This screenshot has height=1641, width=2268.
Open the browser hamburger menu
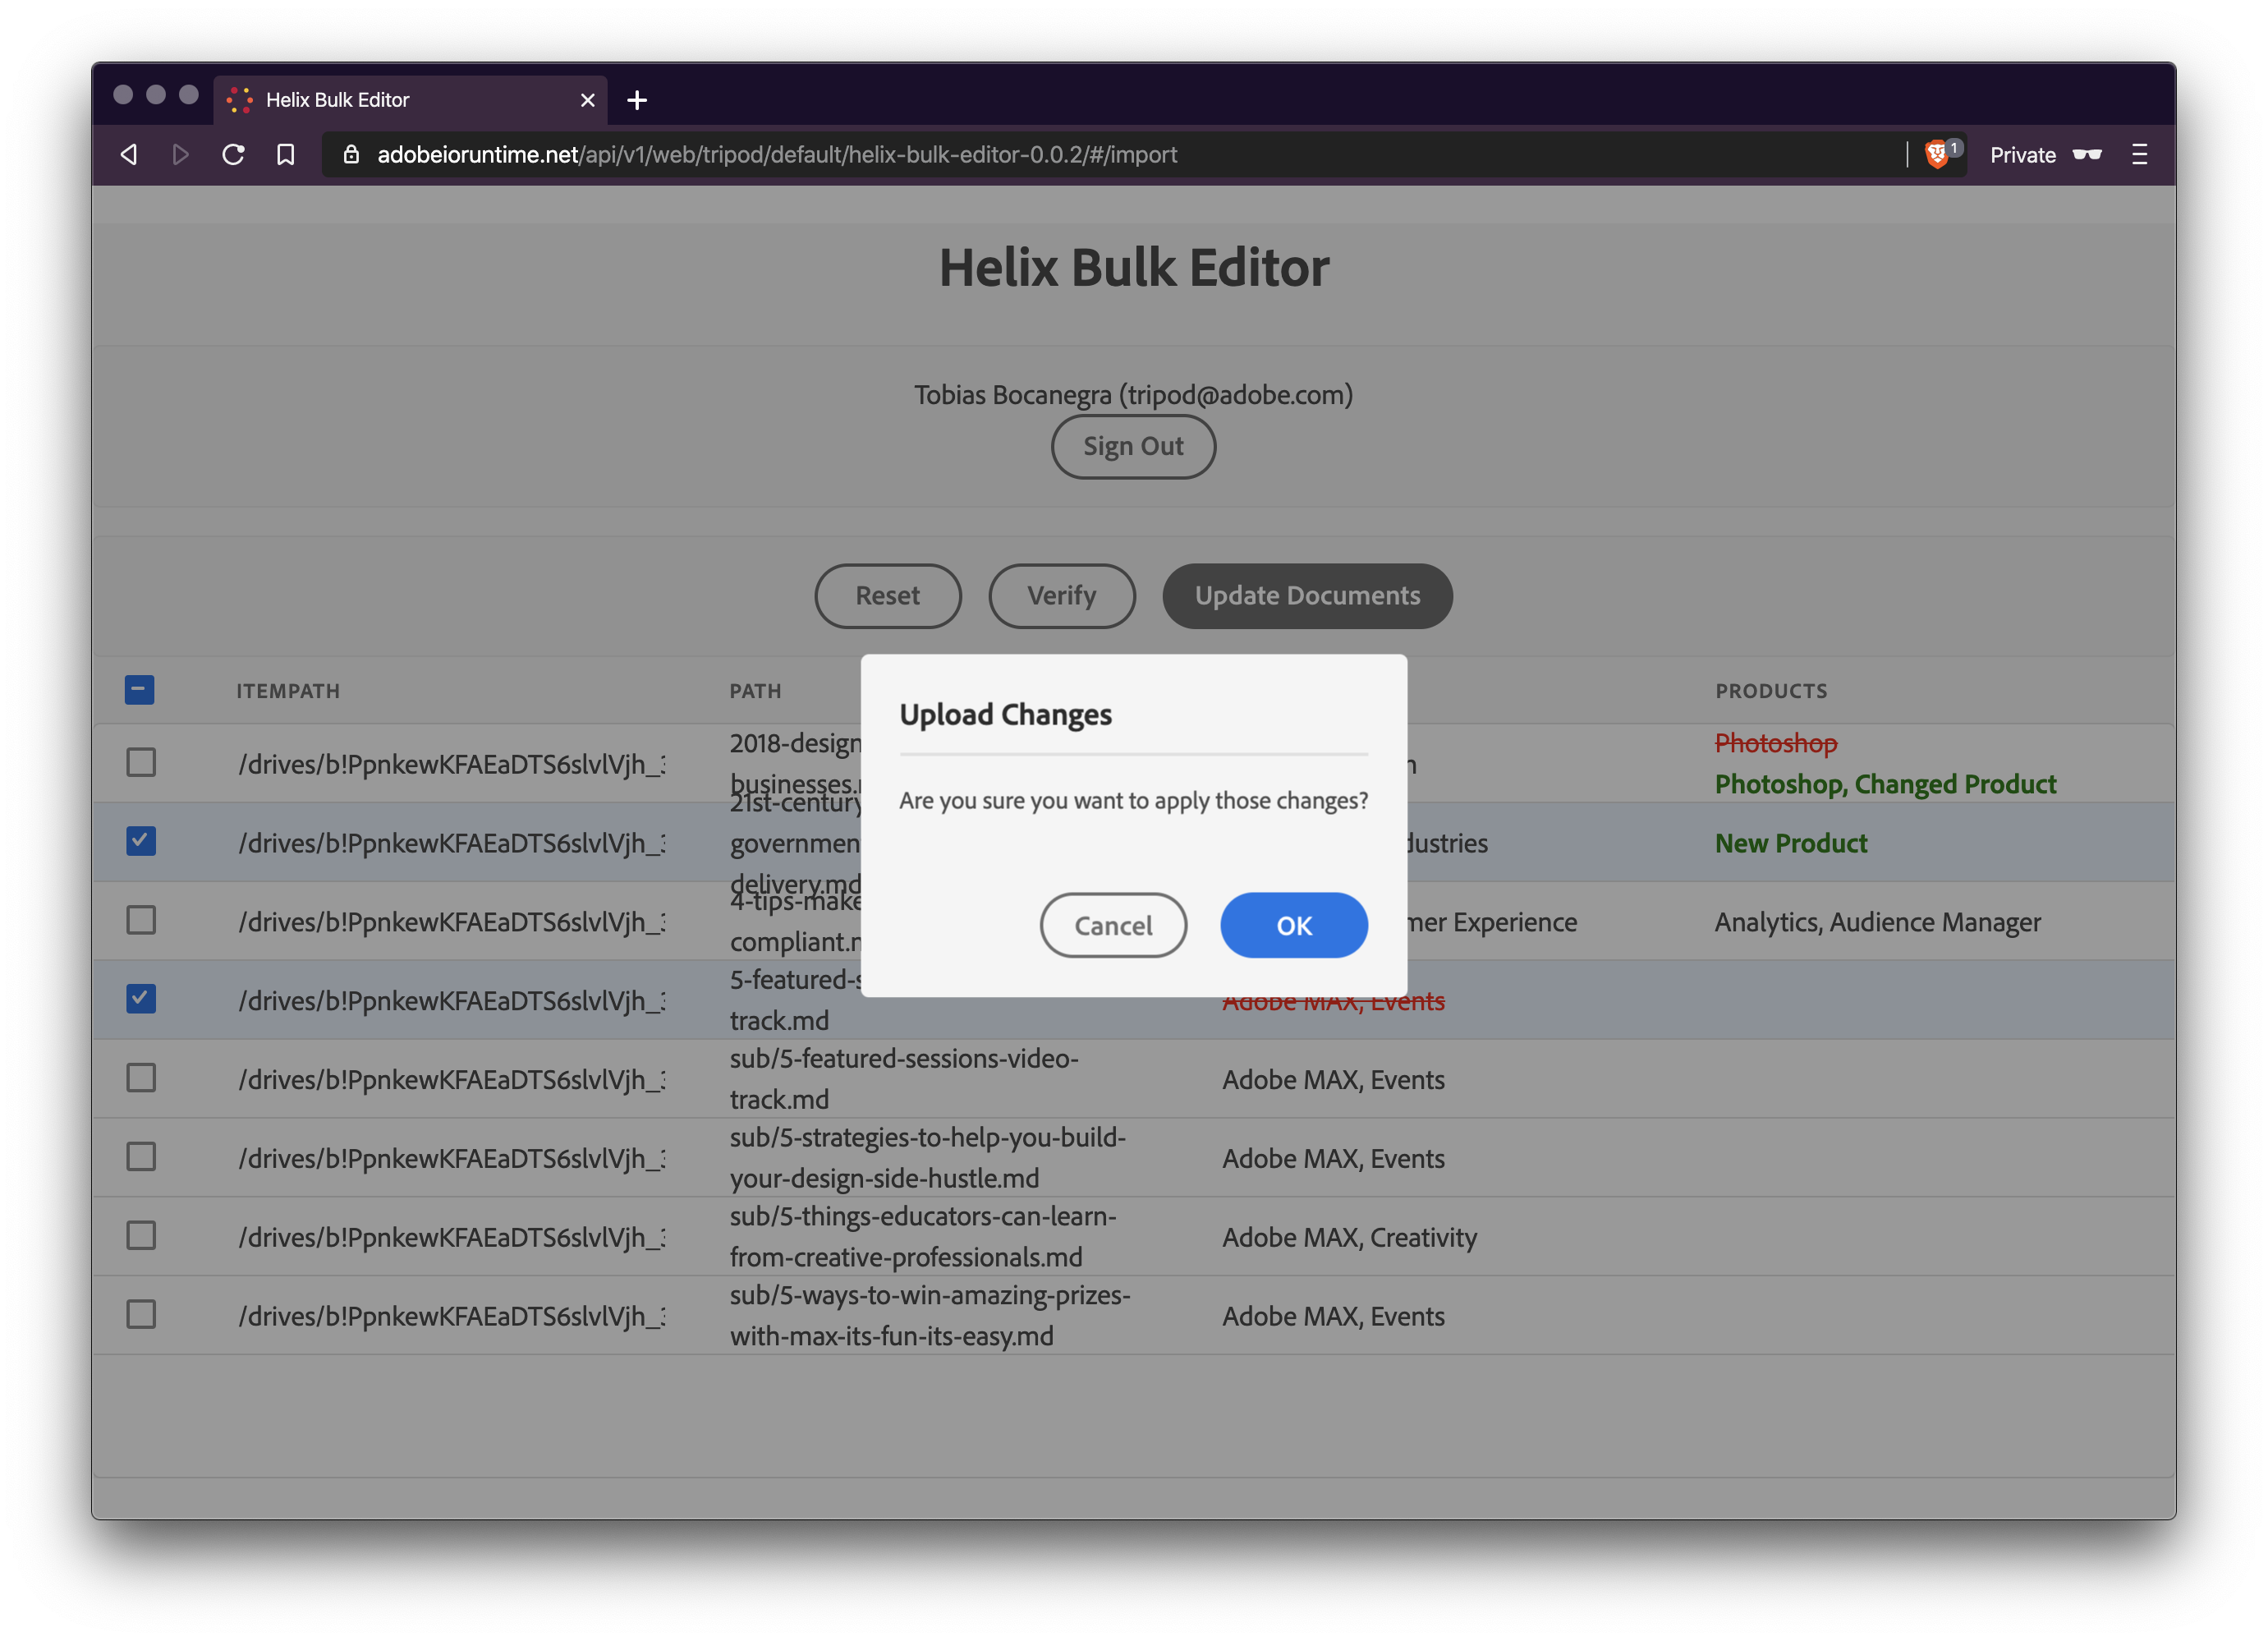2140,154
